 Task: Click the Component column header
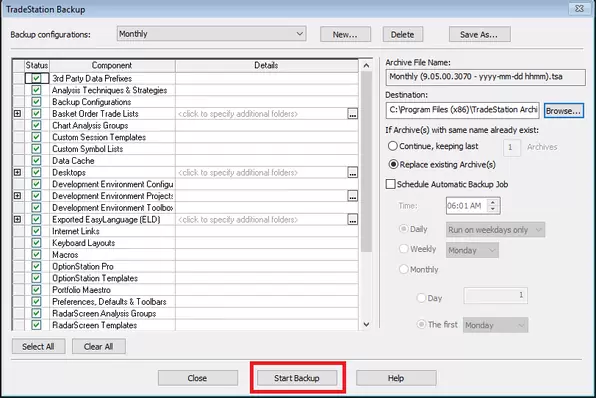tap(112, 65)
